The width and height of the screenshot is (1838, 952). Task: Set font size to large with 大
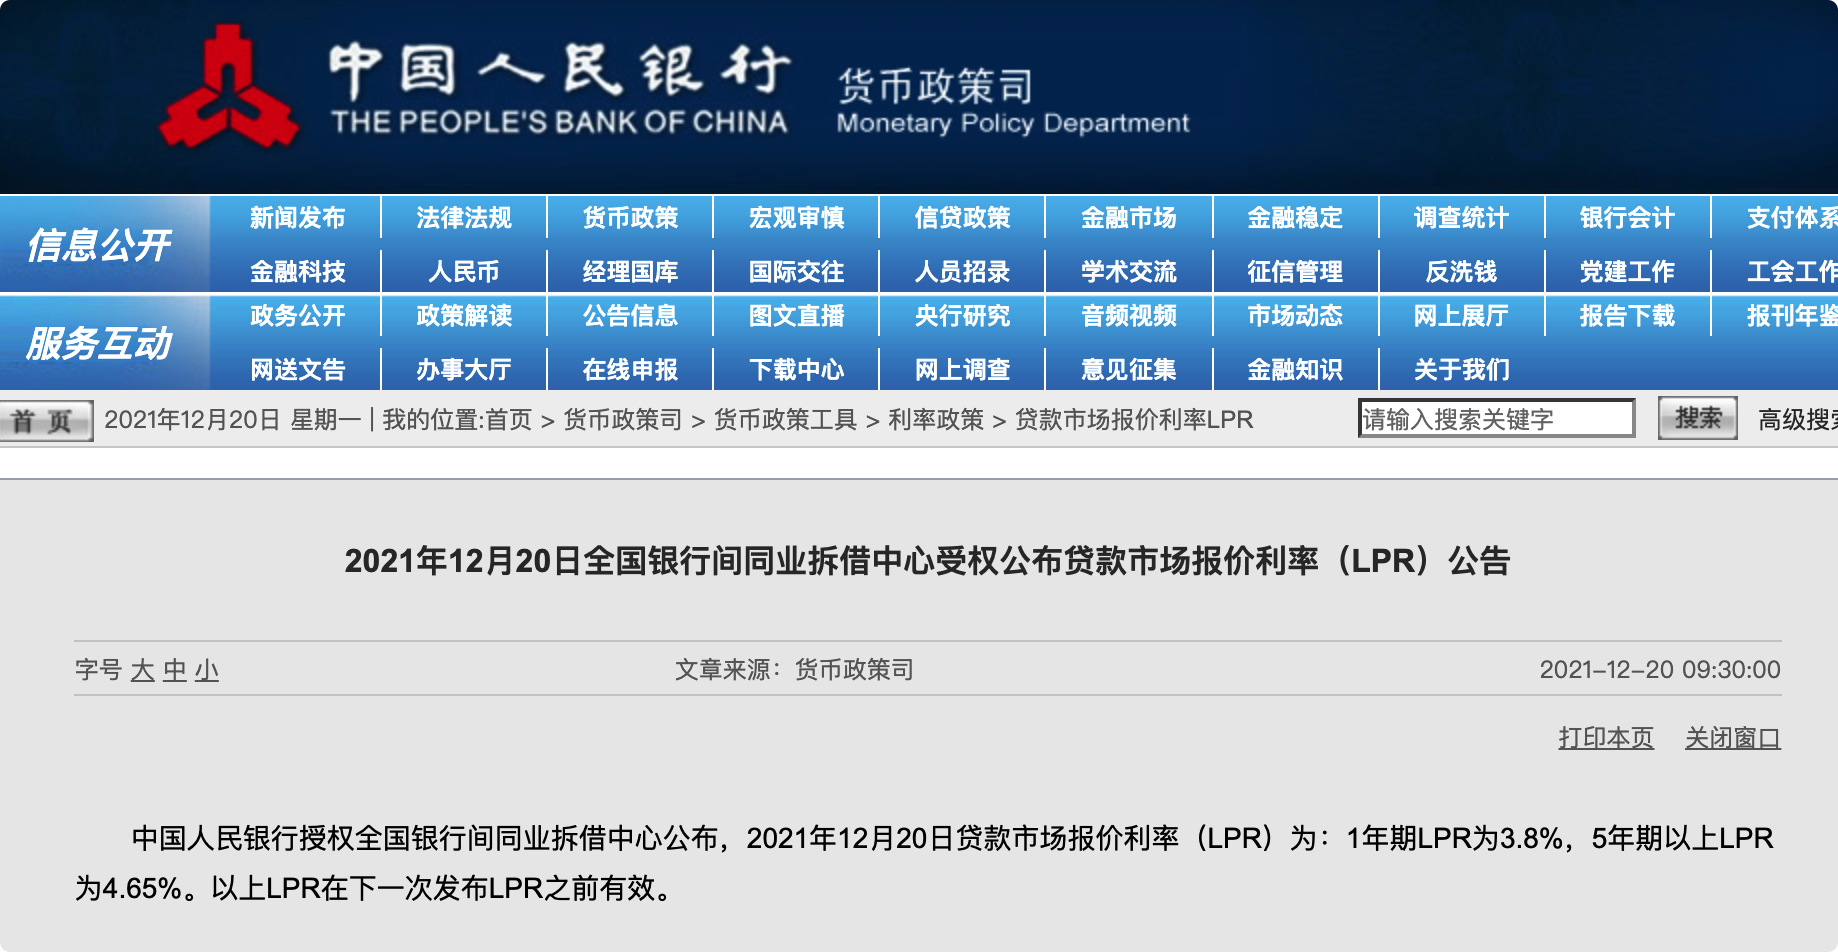click(x=142, y=670)
